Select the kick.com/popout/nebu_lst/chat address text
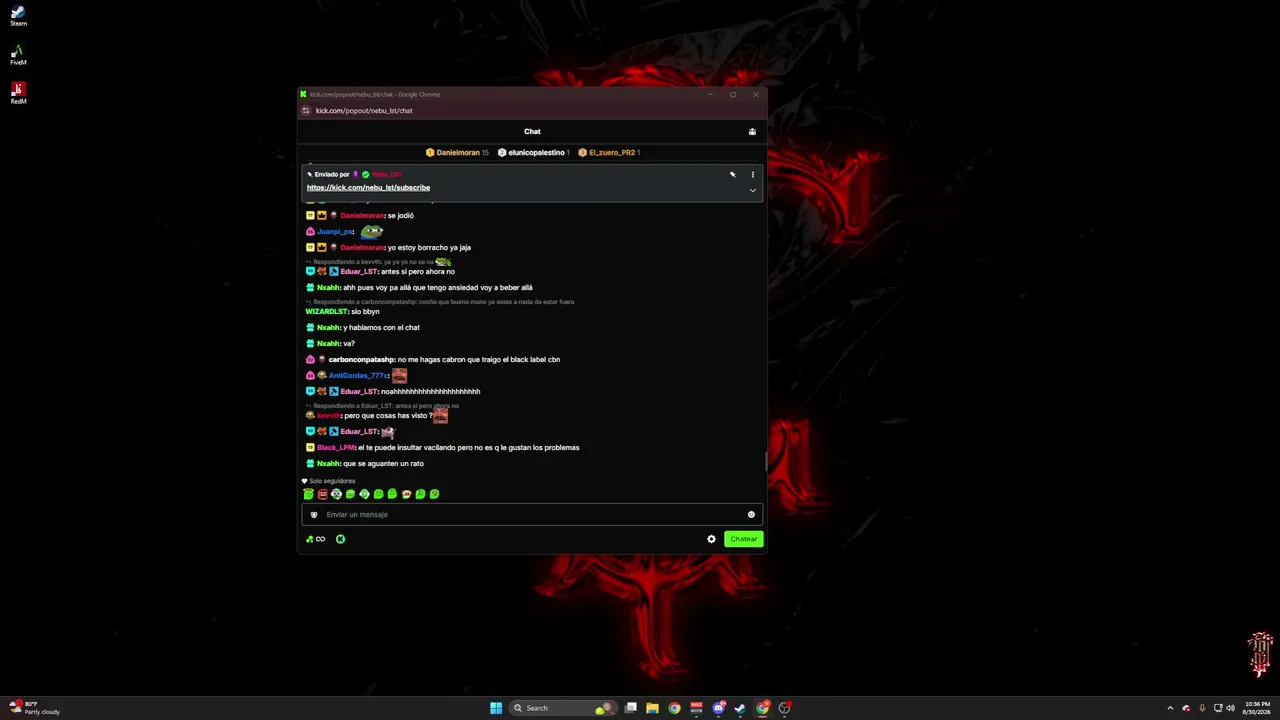Screen dimensions: 1280x720 pos(364,110)
